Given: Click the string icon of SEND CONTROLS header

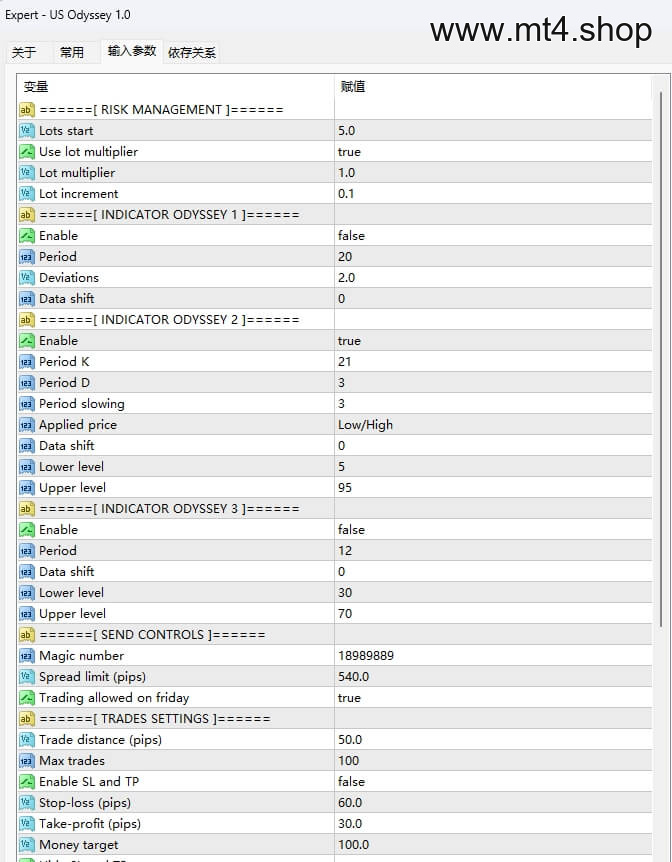Looking at the screenshot, I should (26, 635).
